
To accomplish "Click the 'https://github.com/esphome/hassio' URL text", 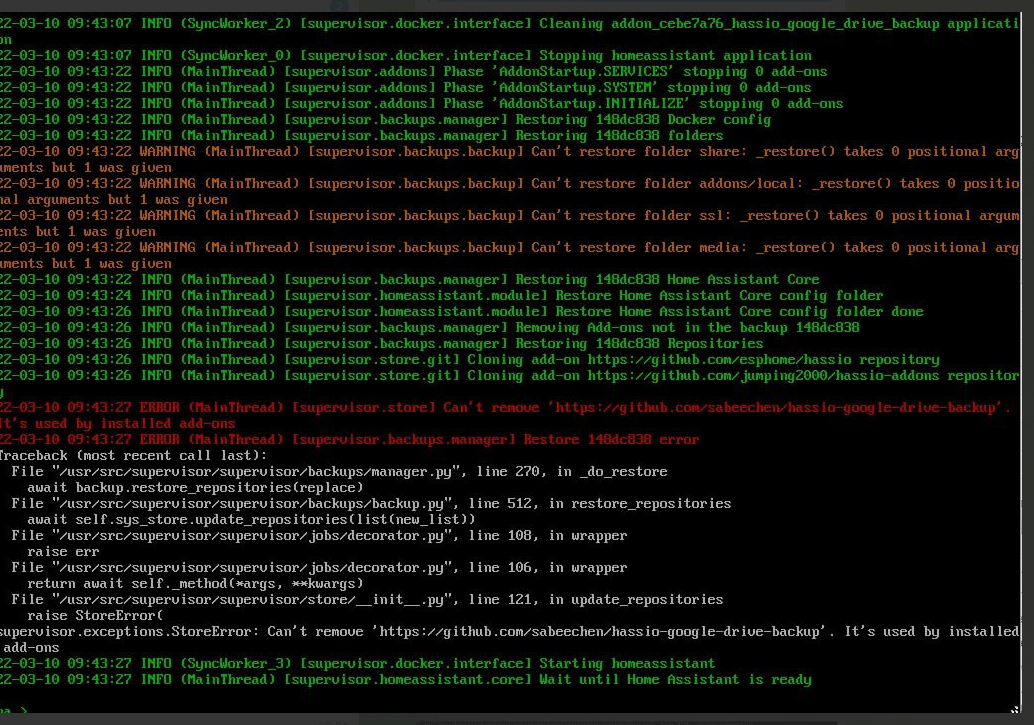I will pyautogui.click(x=719, y=360).
